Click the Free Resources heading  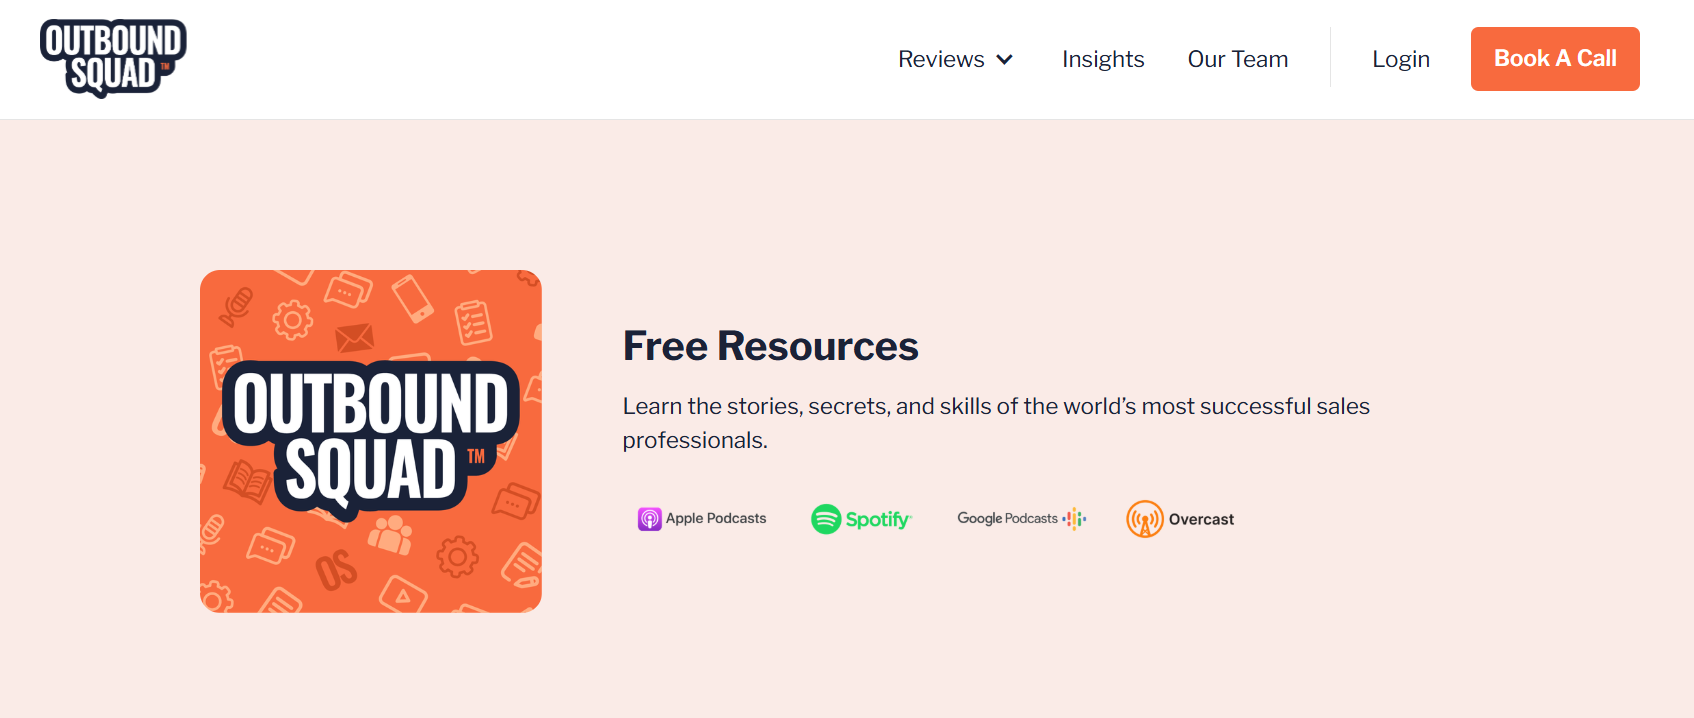pyautogui.click(x=771, y=346)
